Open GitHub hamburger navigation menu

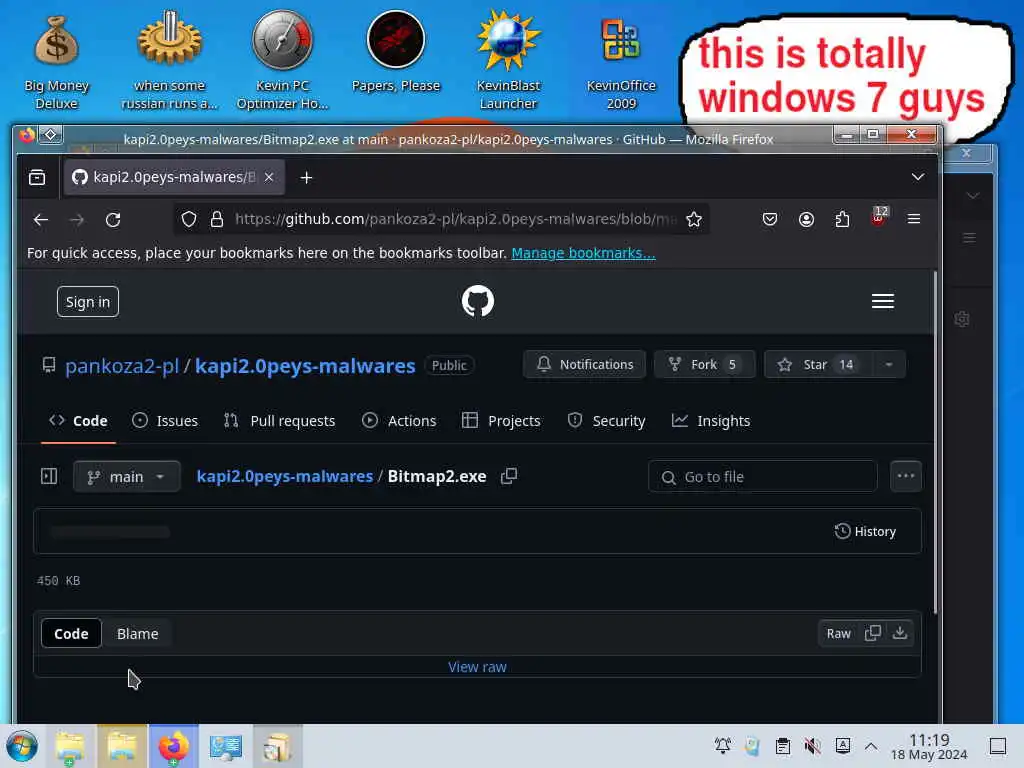(x=882, y=301)
